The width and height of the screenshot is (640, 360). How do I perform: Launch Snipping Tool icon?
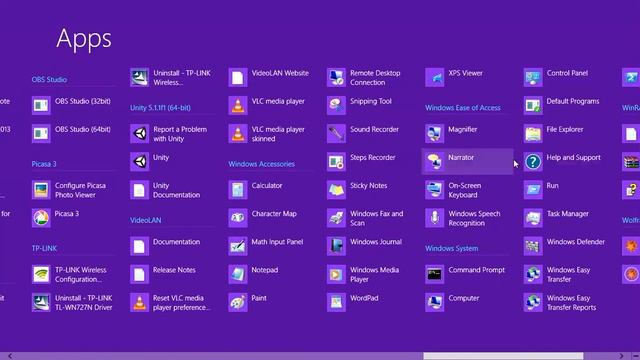pyautogui.click(x=336, y=105)
